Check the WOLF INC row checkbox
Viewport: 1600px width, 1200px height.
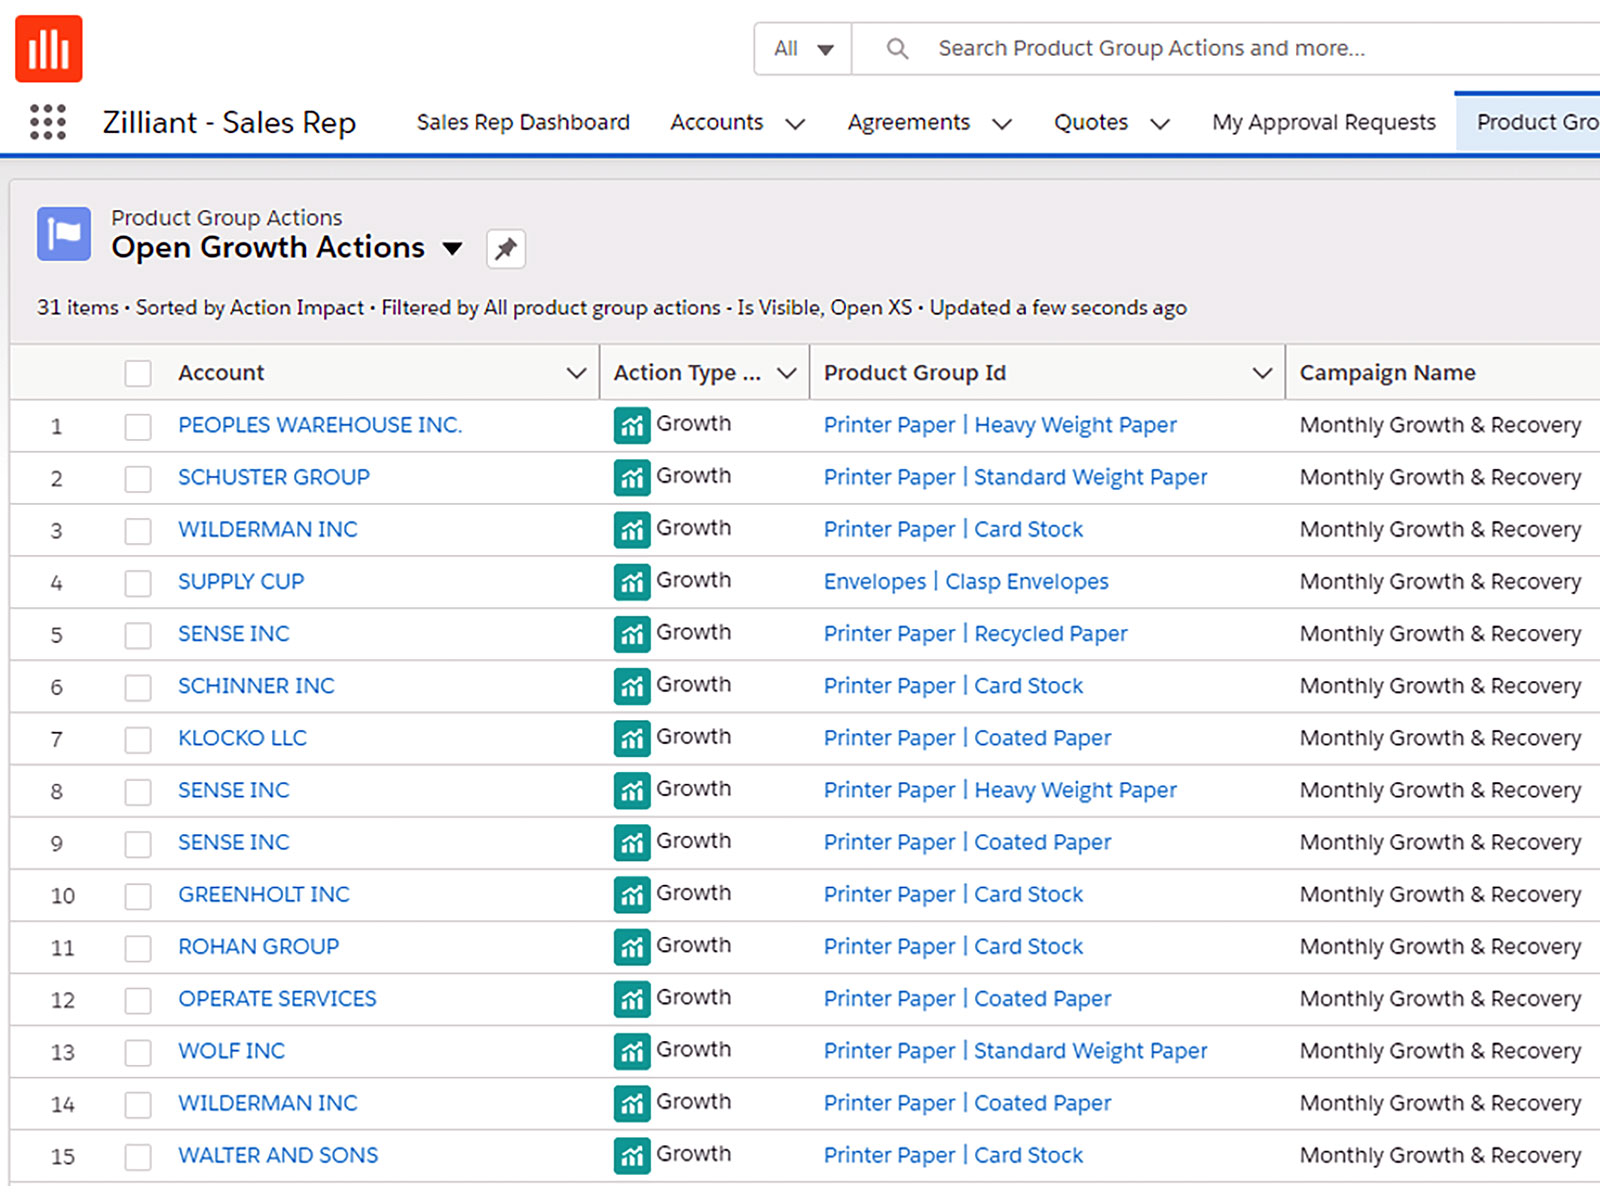point(138,1052)
